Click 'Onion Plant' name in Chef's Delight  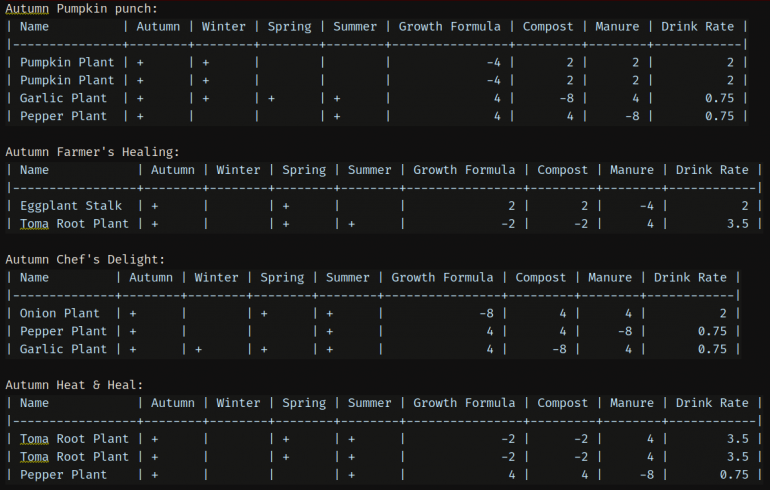[59, 313]
